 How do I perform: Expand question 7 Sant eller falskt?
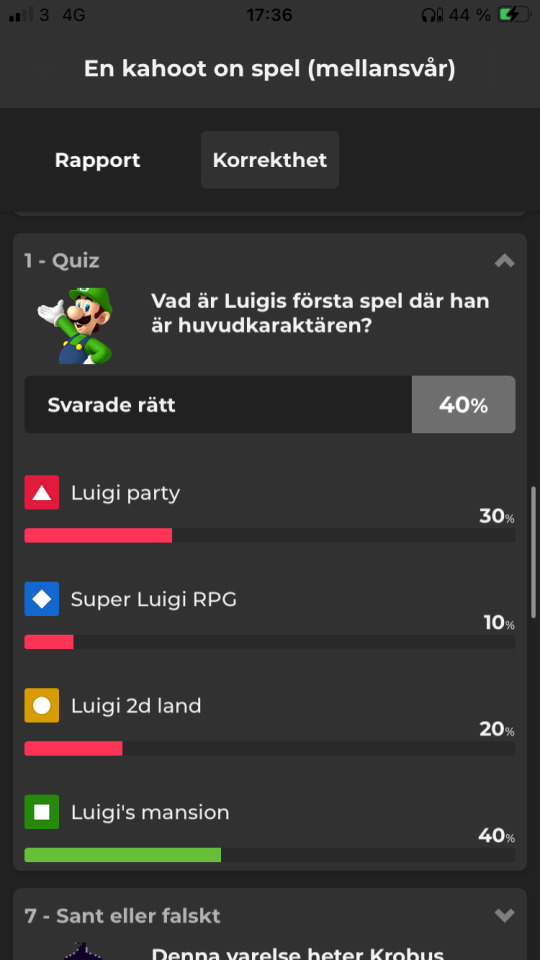504,916
